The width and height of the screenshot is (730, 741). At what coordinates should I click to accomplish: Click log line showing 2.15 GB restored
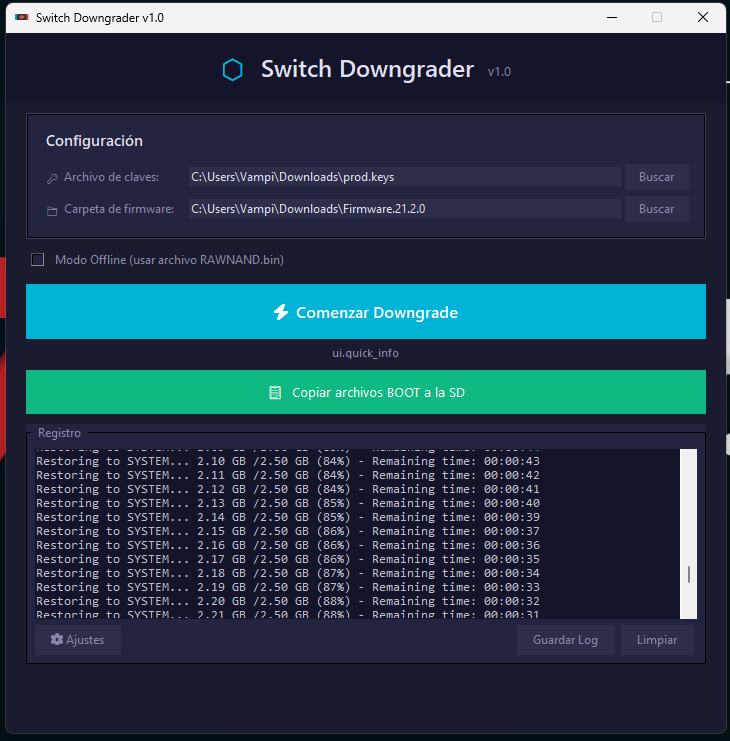tap(288, 531)
